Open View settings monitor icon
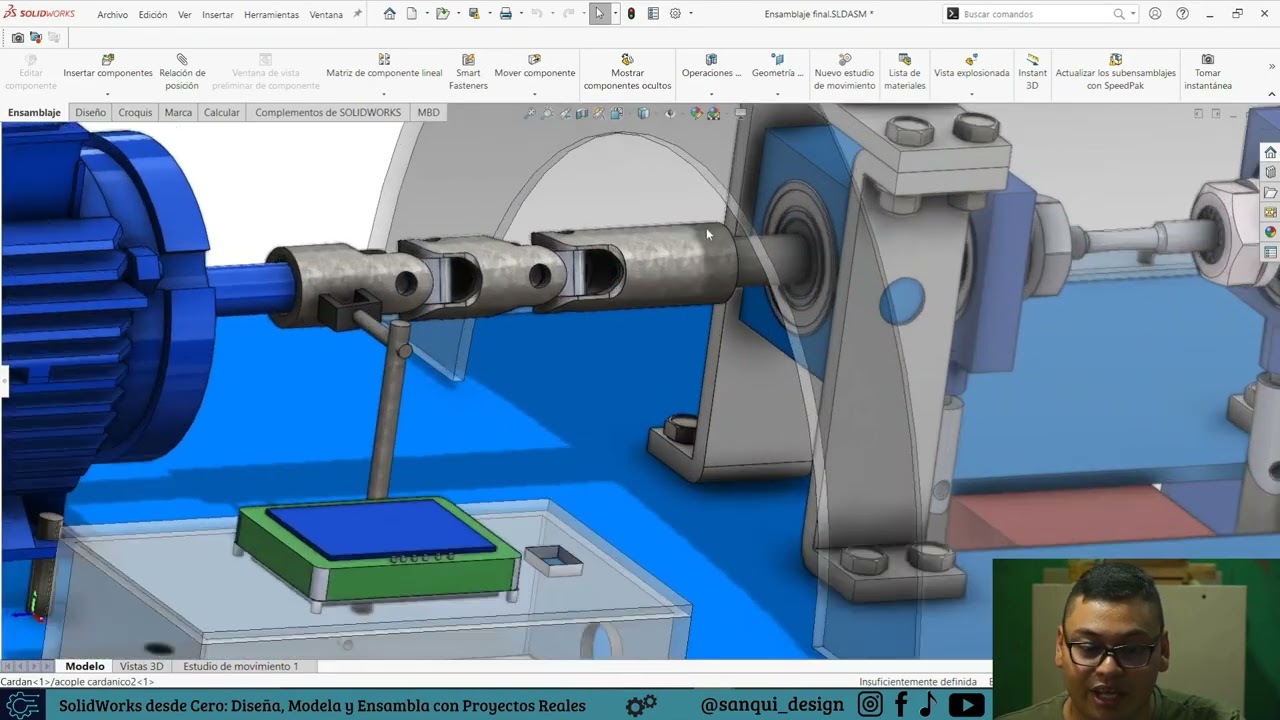The height and width of the screenshot is (720, 1280). coord(740,113)
